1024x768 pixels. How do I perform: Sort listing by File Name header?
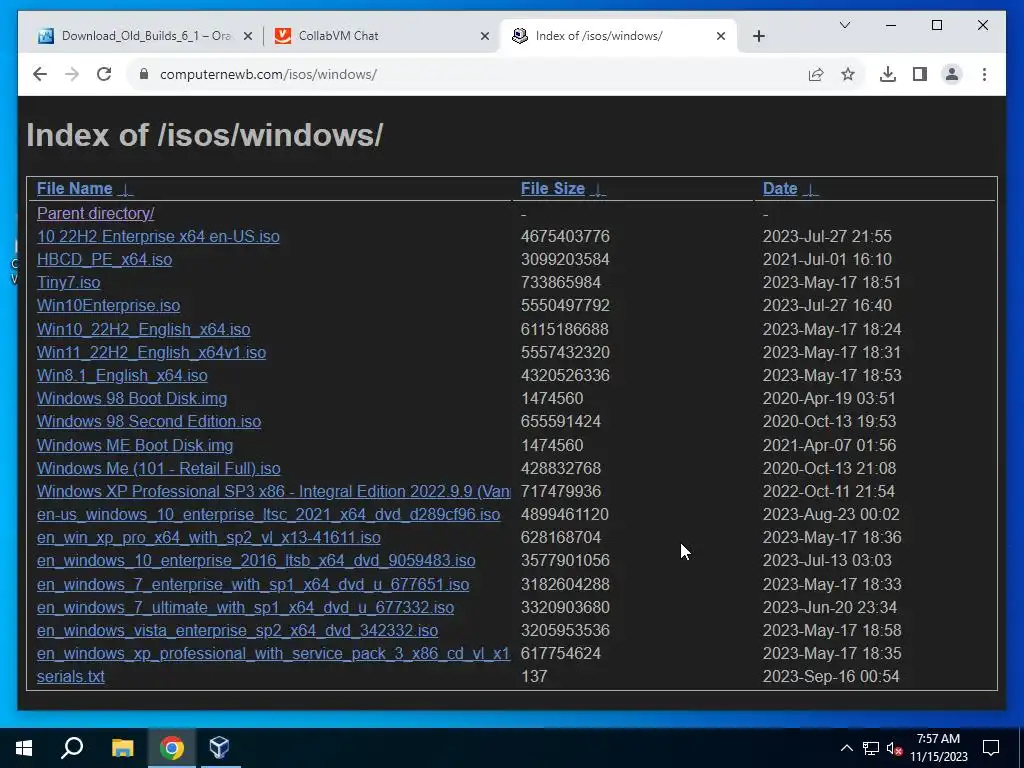(x=74, y=189)
